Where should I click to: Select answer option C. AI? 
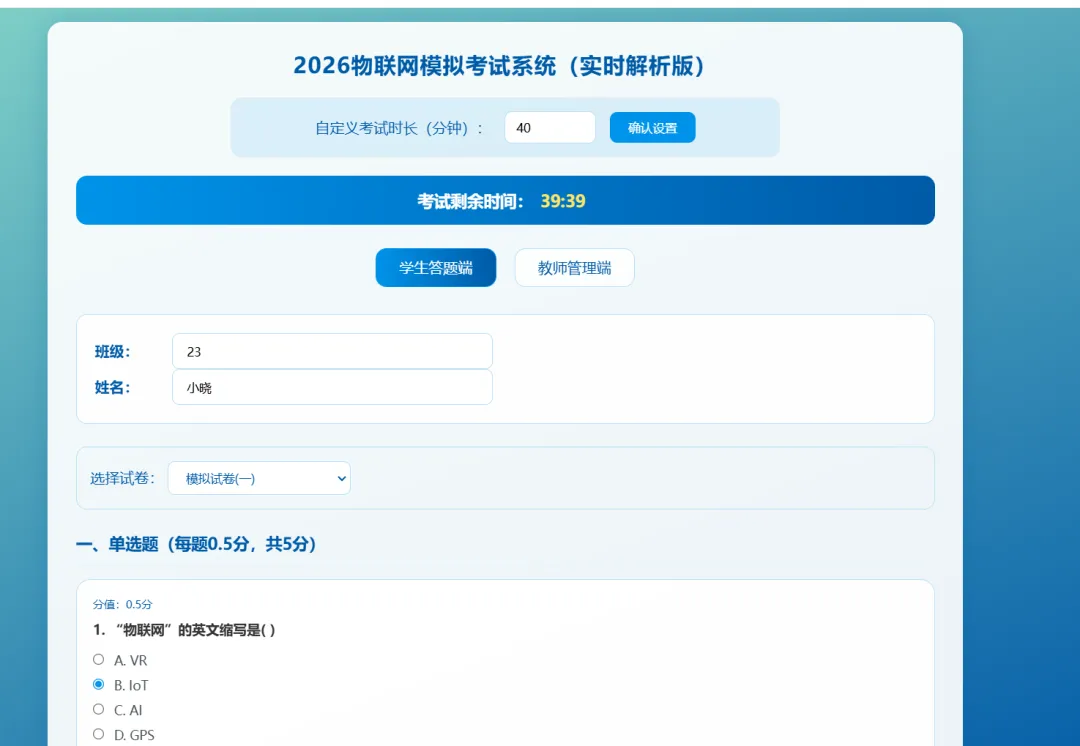tap(98, 709)
